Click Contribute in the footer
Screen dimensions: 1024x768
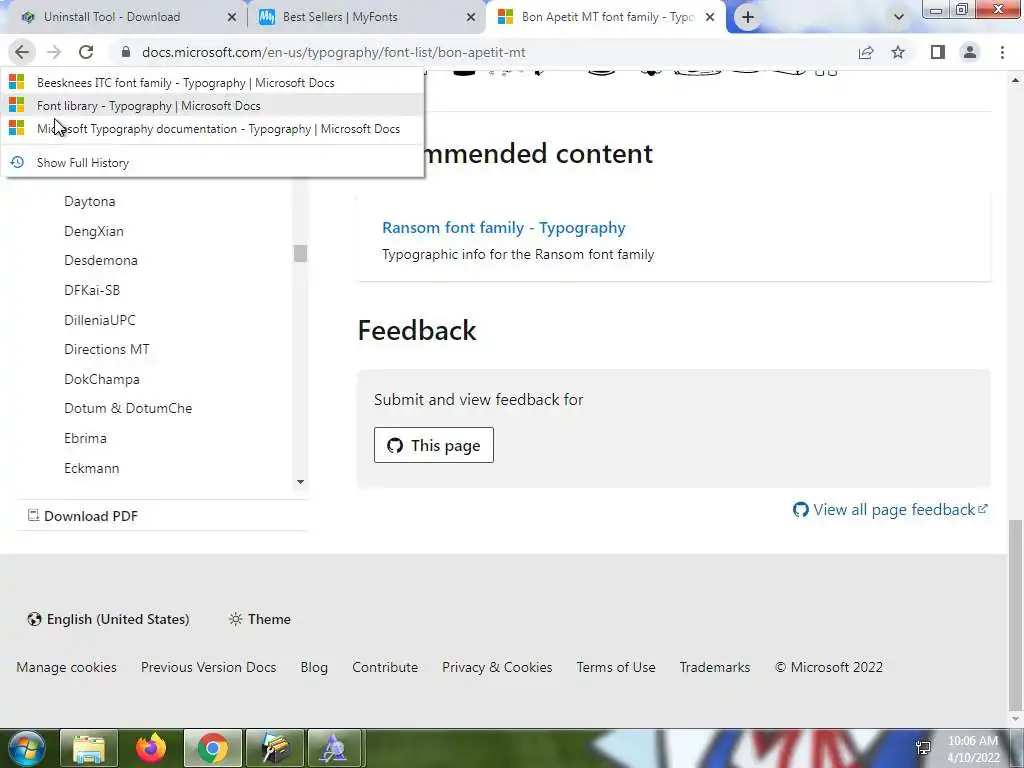[x=385, y=667]
